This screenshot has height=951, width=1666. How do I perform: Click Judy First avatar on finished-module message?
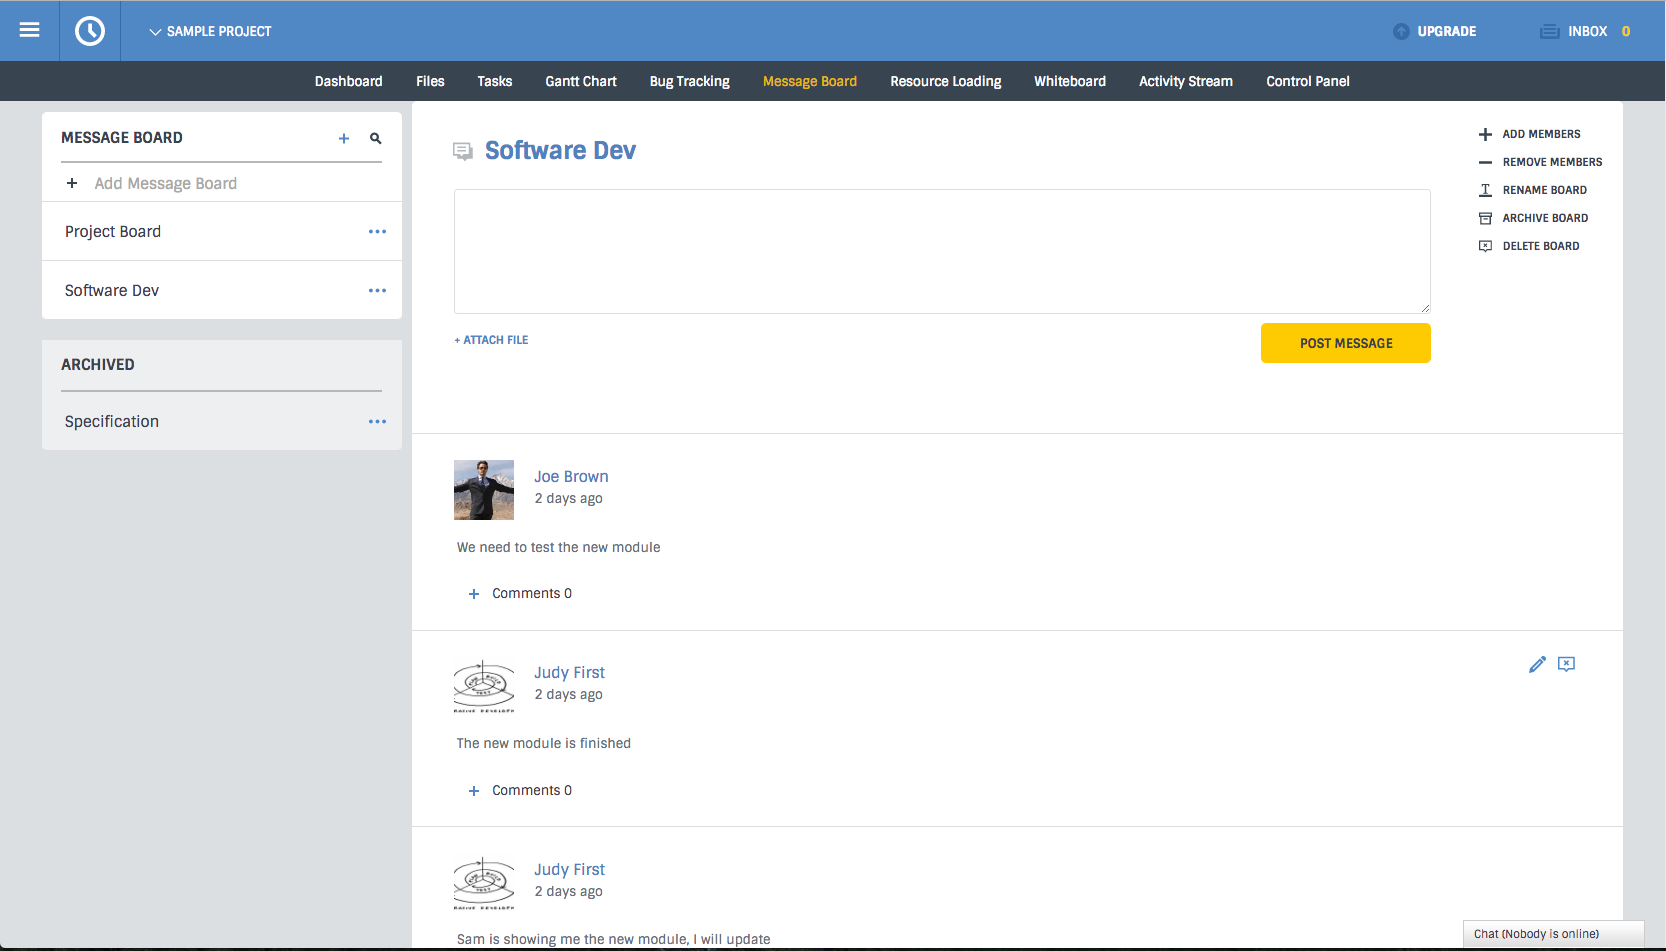(484, 686)
